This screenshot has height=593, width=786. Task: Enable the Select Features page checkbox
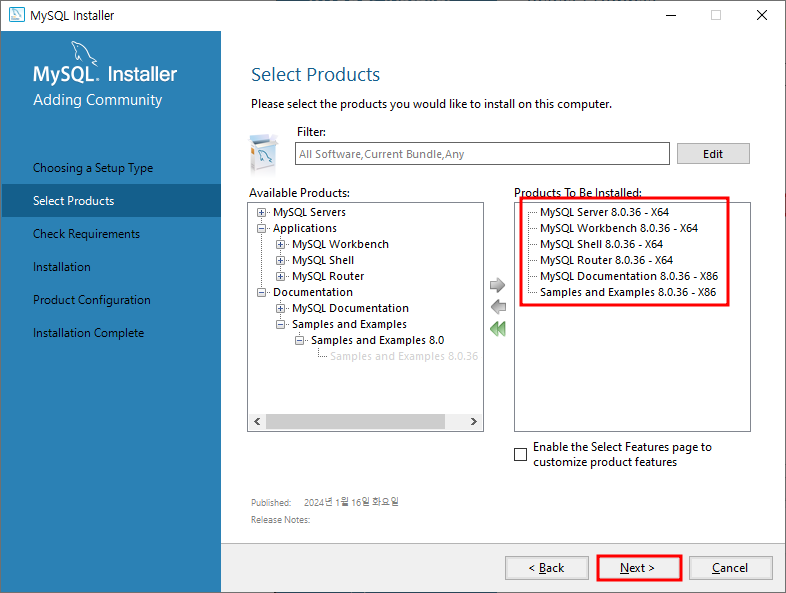tap(521, 454)
